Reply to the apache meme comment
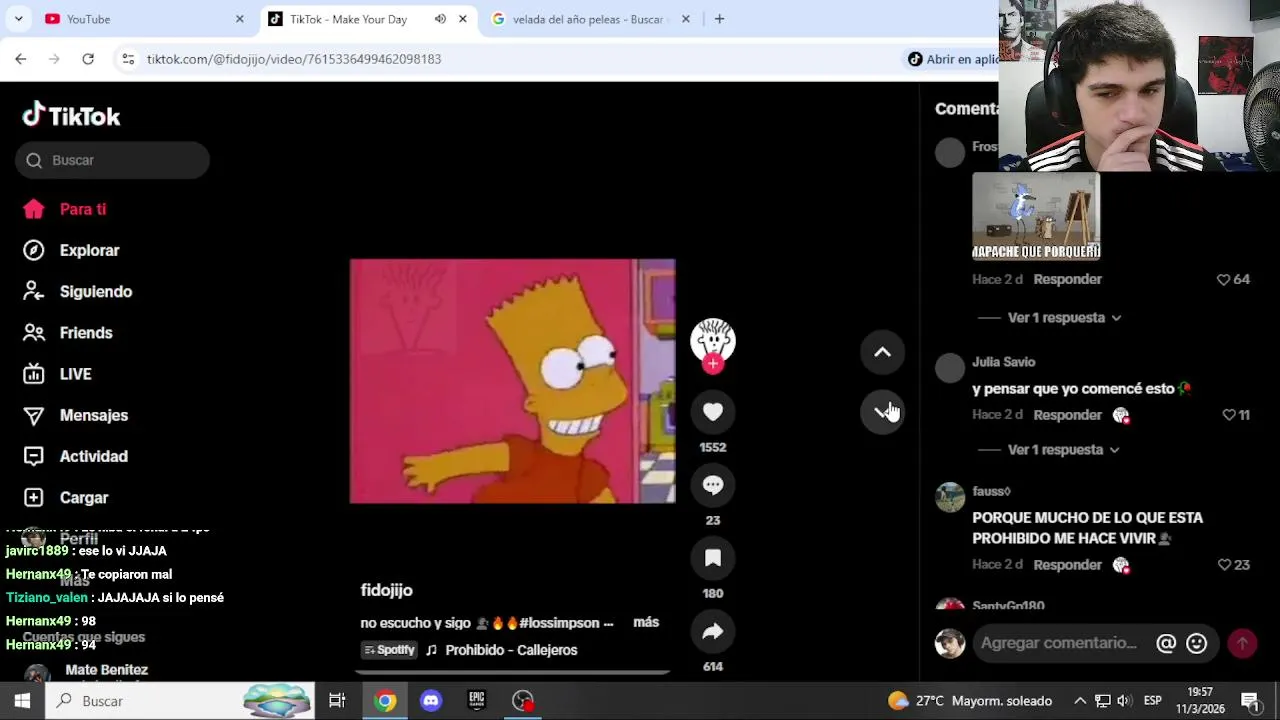1280x720 pixels. (1067, 280)
